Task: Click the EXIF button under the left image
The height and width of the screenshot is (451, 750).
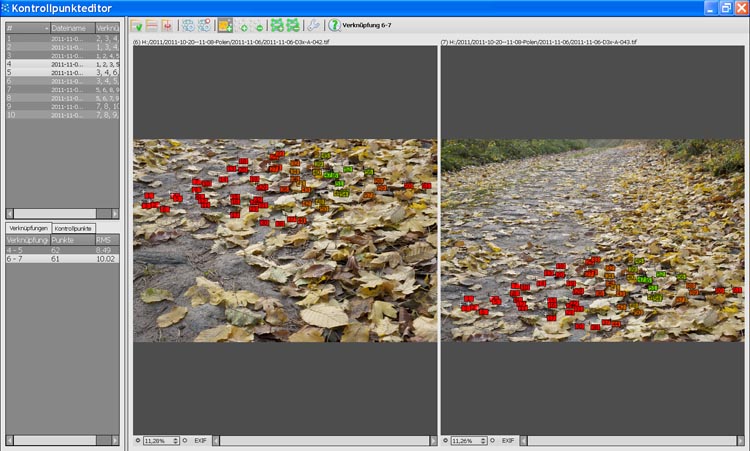Action: click(x=200, y=440)
